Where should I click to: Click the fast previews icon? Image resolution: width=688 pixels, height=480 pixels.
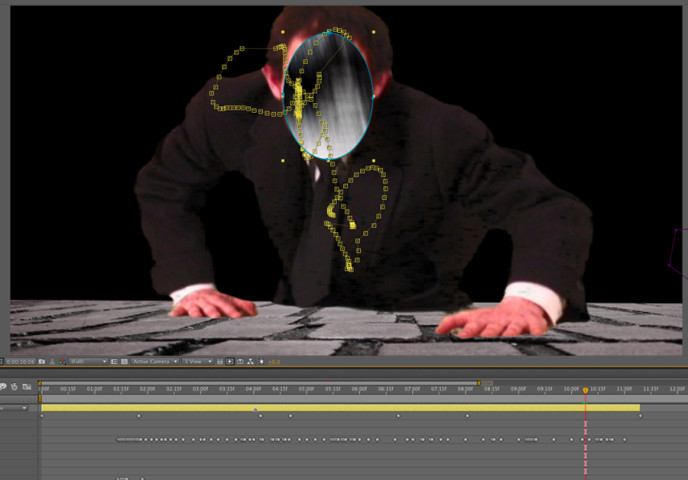[x=229, y=361]
